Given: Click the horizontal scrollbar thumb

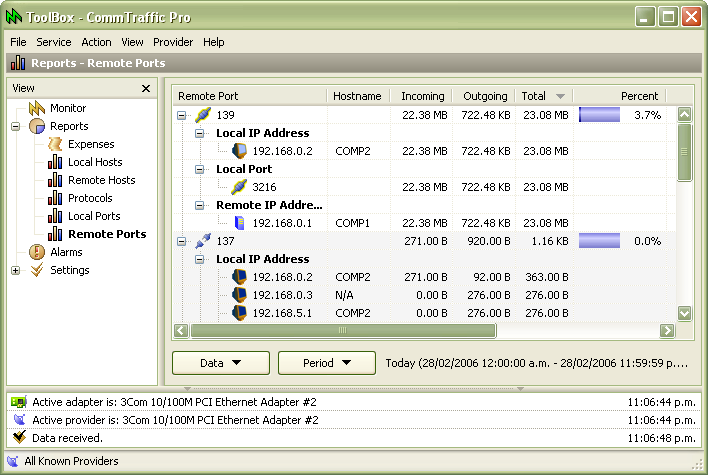Looking at the screenshot, I should tap(343, 331).
